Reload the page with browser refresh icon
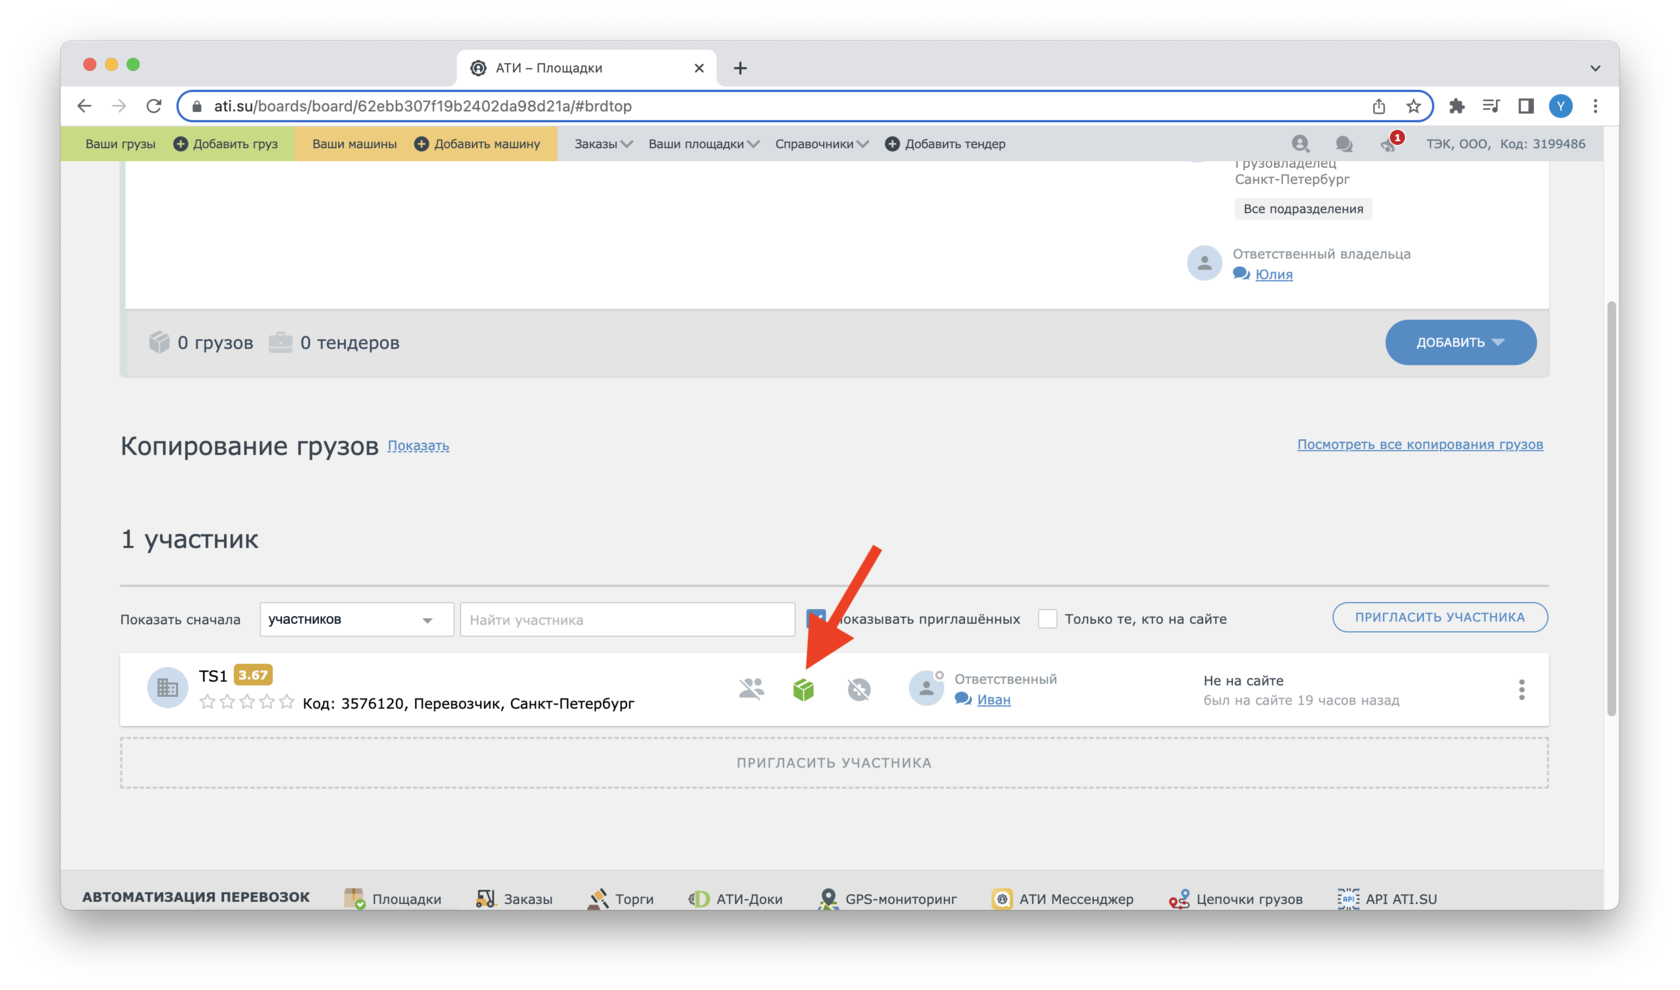Image resolution: width=1680 pixels, height=990 pixels. [x=153, y=106]
